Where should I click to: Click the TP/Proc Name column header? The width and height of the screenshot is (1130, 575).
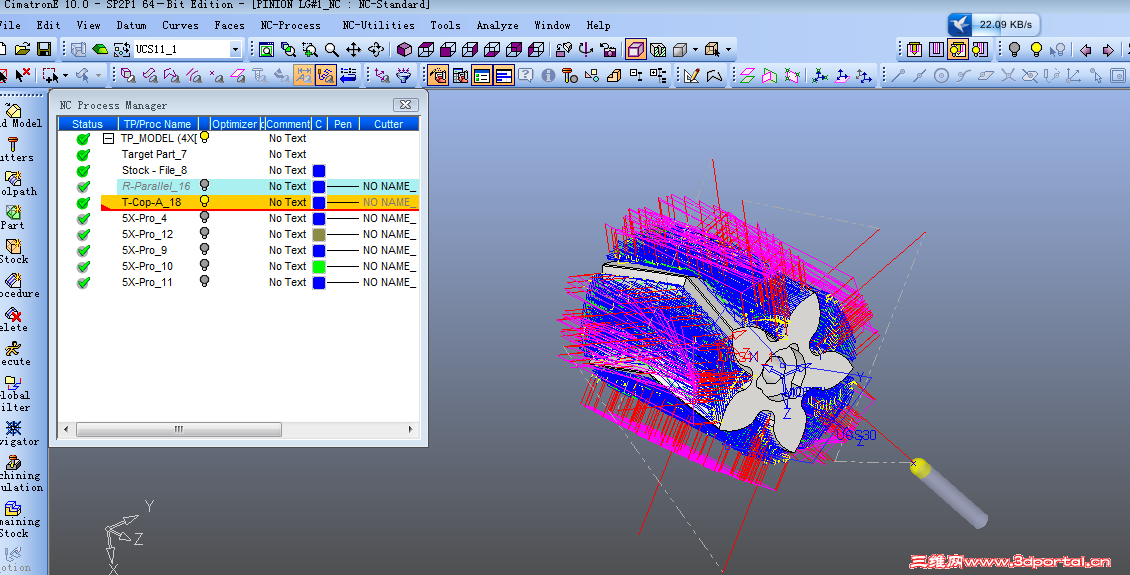click(x=157, y=124)
